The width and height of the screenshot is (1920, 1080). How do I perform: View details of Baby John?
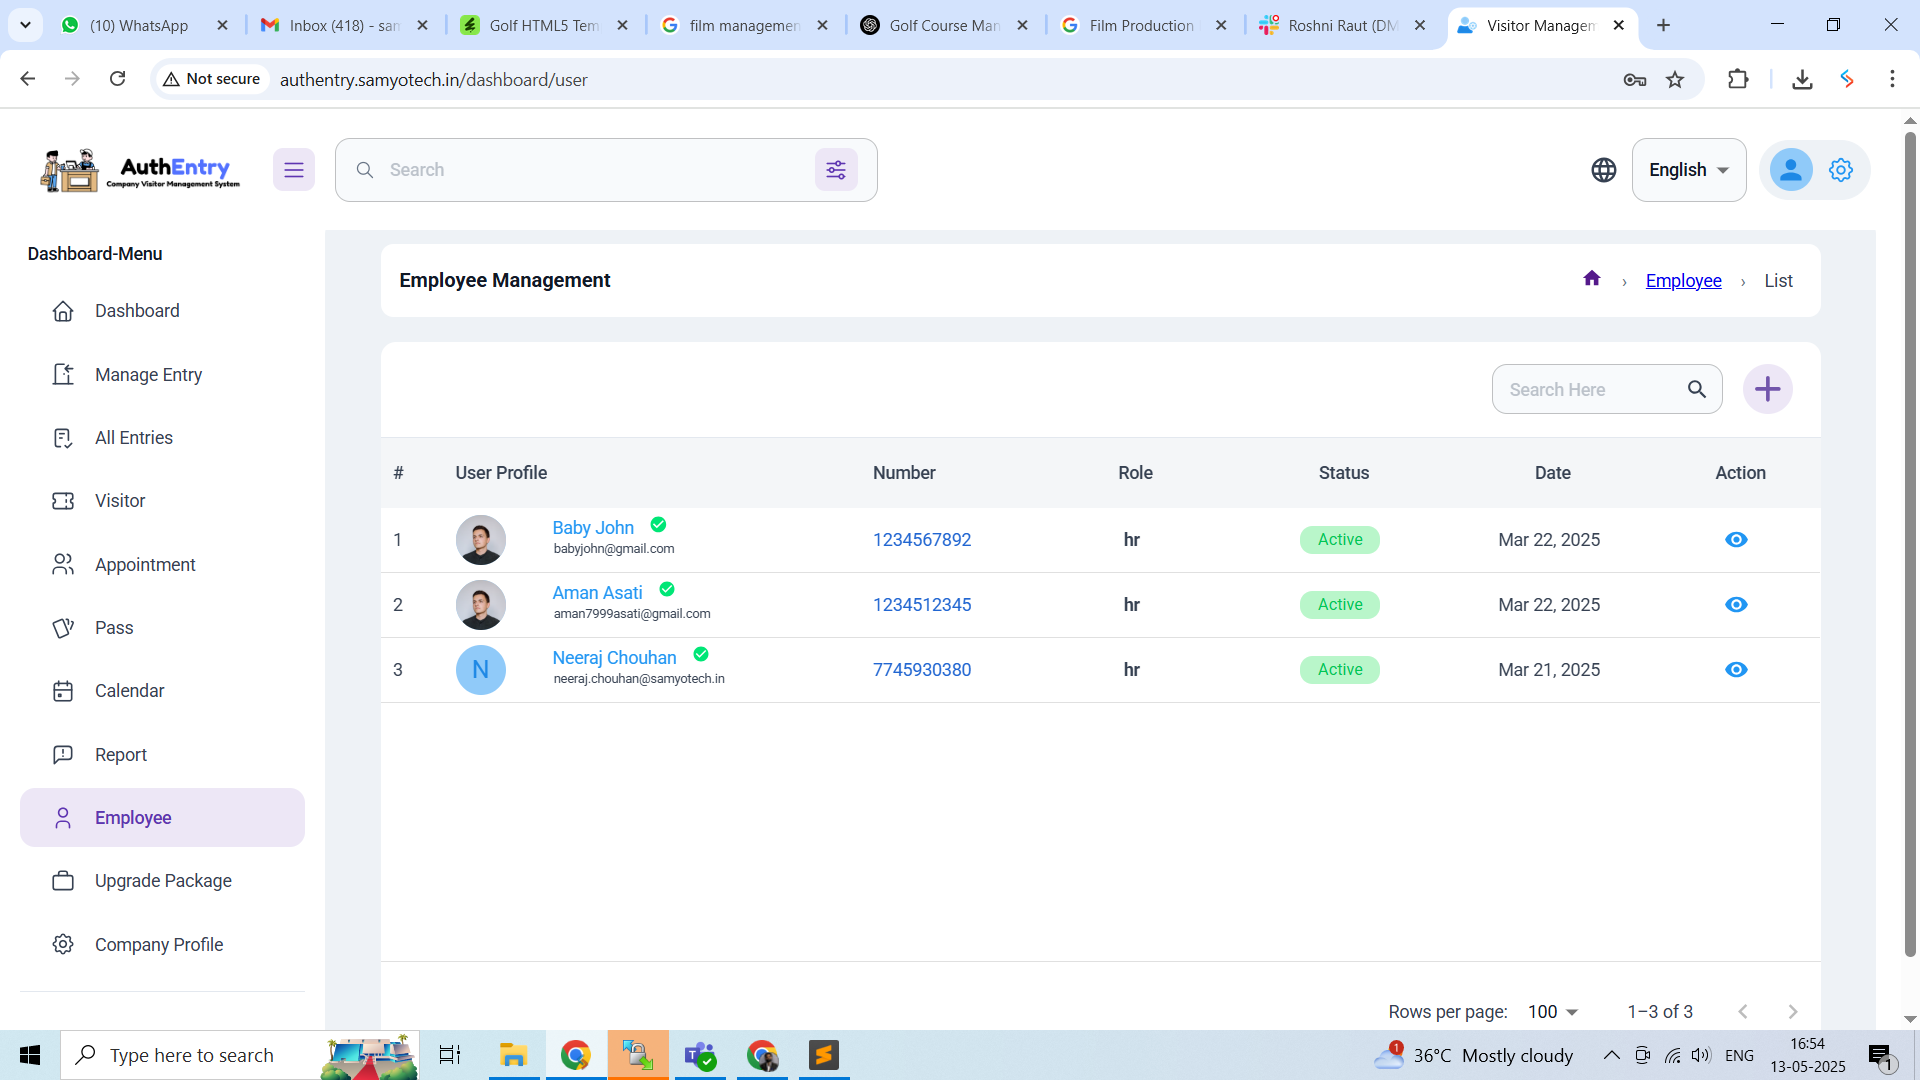[x=1736, y=539]
